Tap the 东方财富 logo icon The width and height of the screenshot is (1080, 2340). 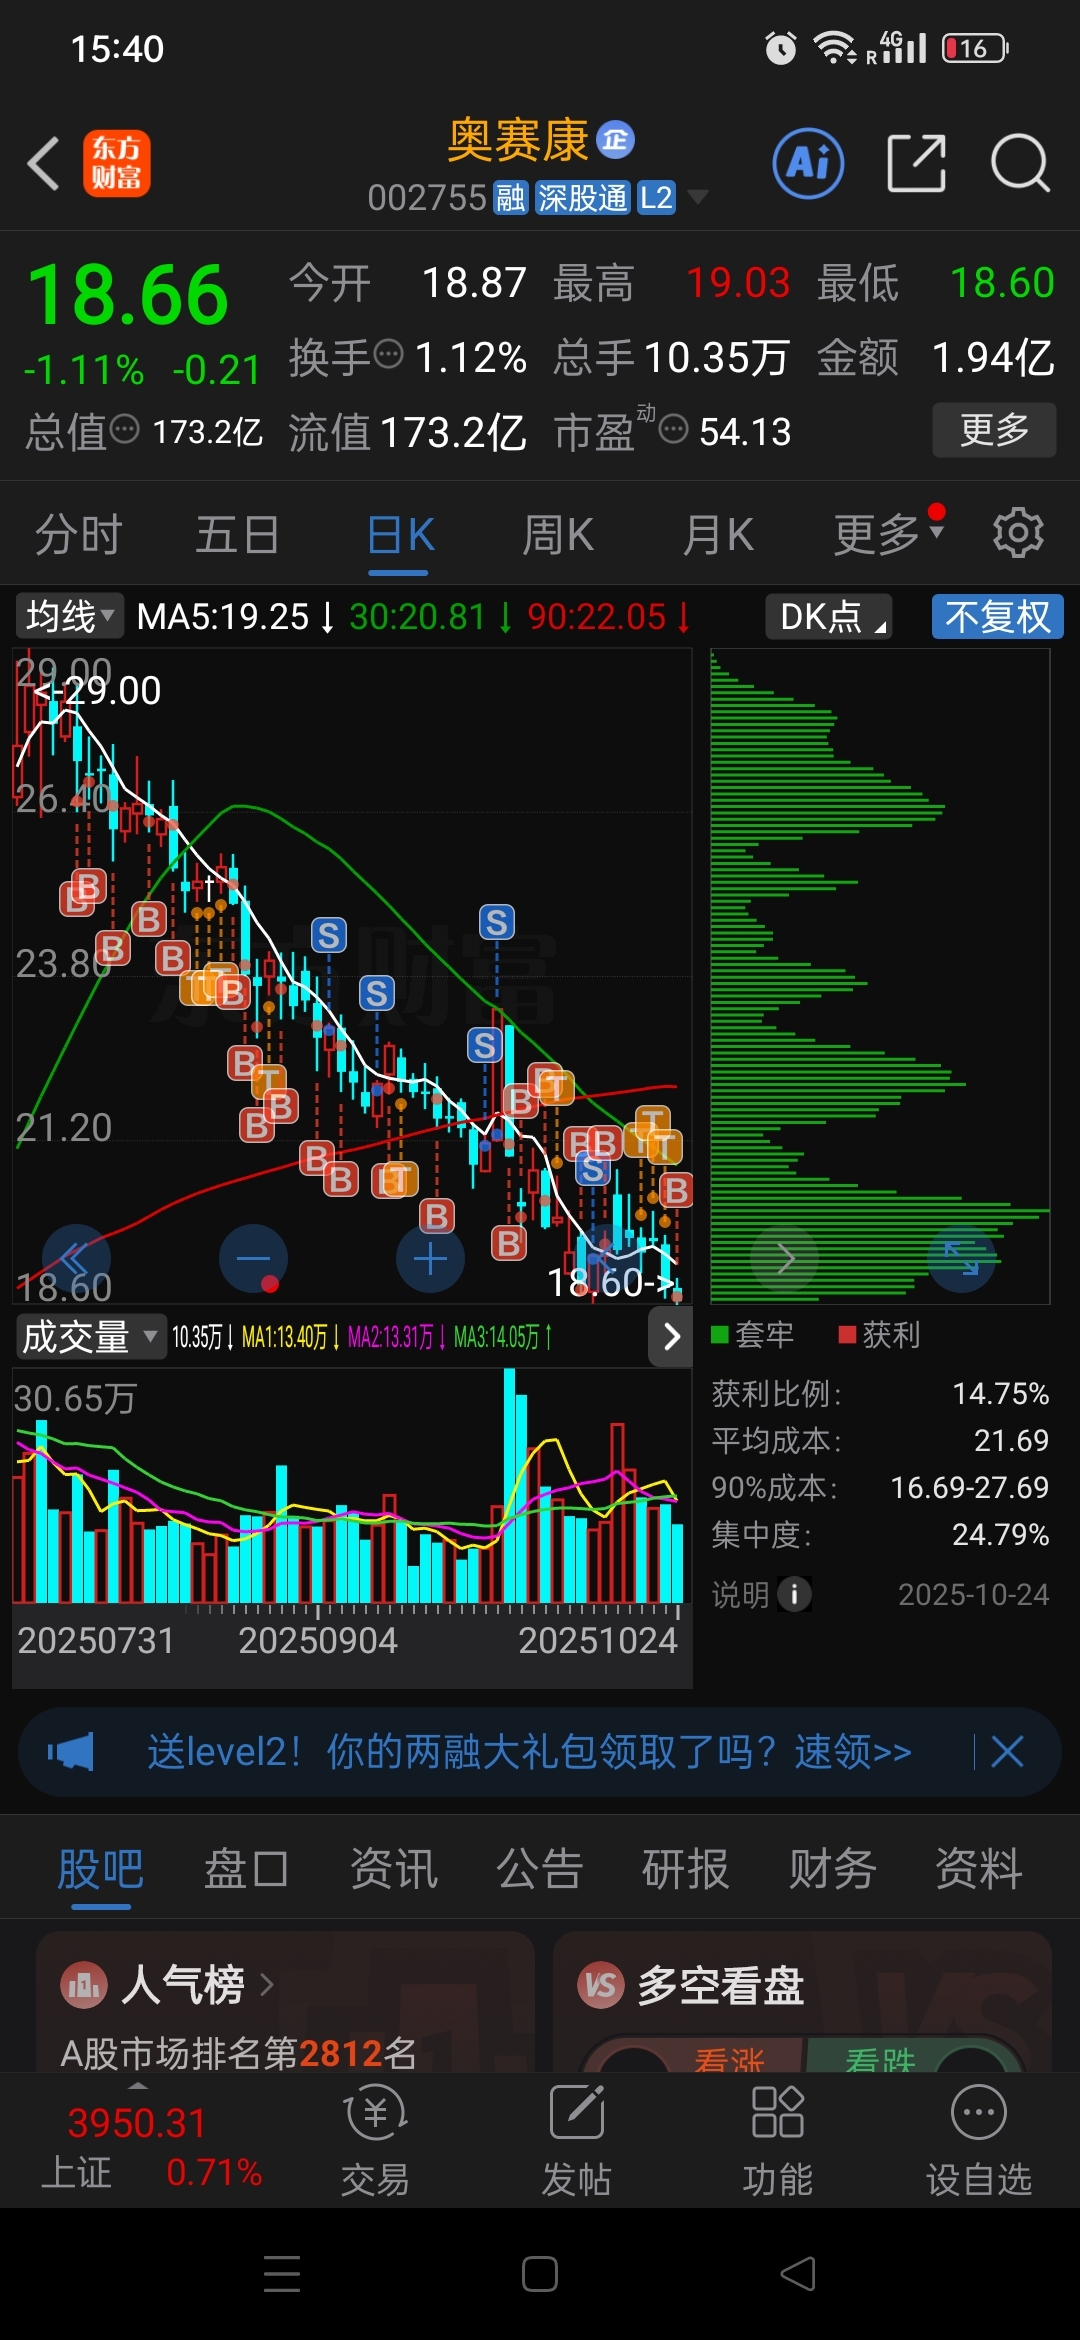click(116, 163)
